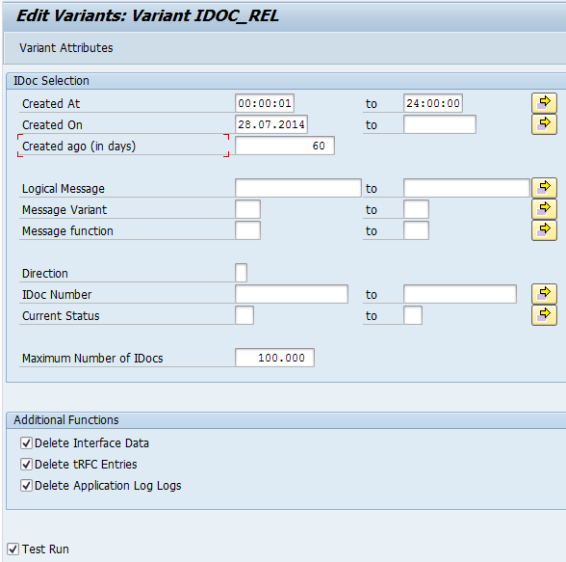Click the Additional Functions group header
Screen dimensions: 566x562
coord(66,420)
